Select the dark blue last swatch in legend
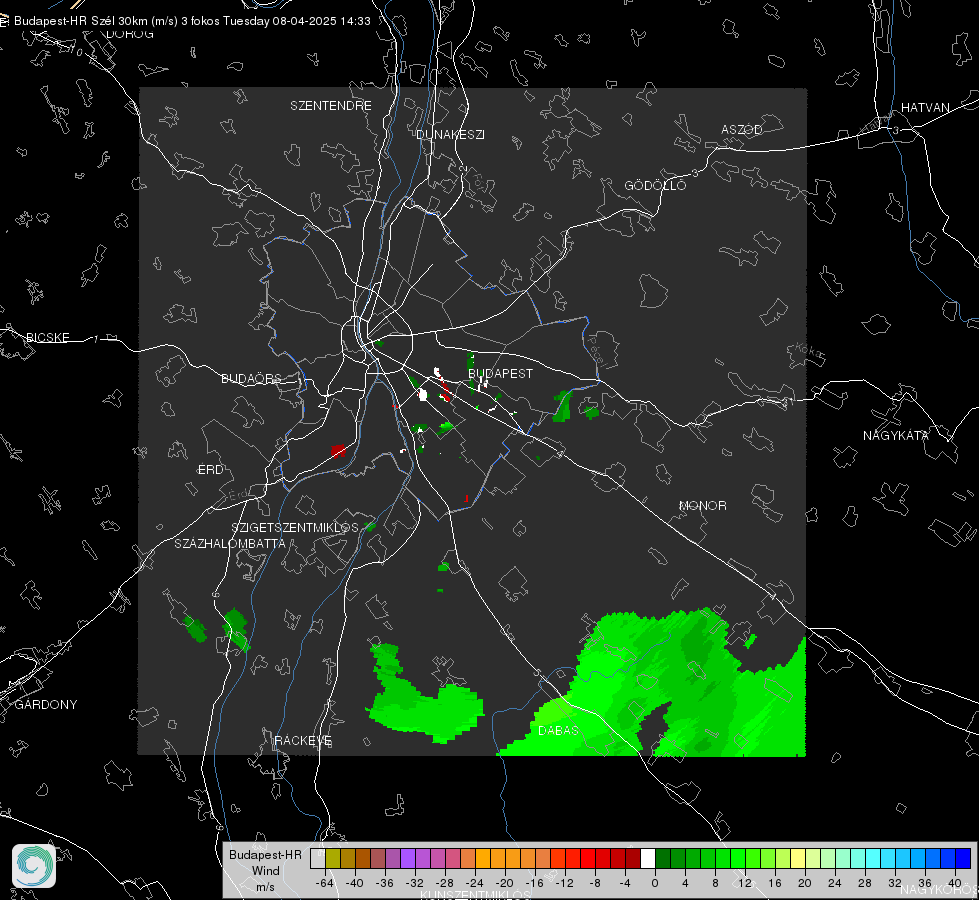The width and height of the screenshot is (979, 900). (963, 859)
